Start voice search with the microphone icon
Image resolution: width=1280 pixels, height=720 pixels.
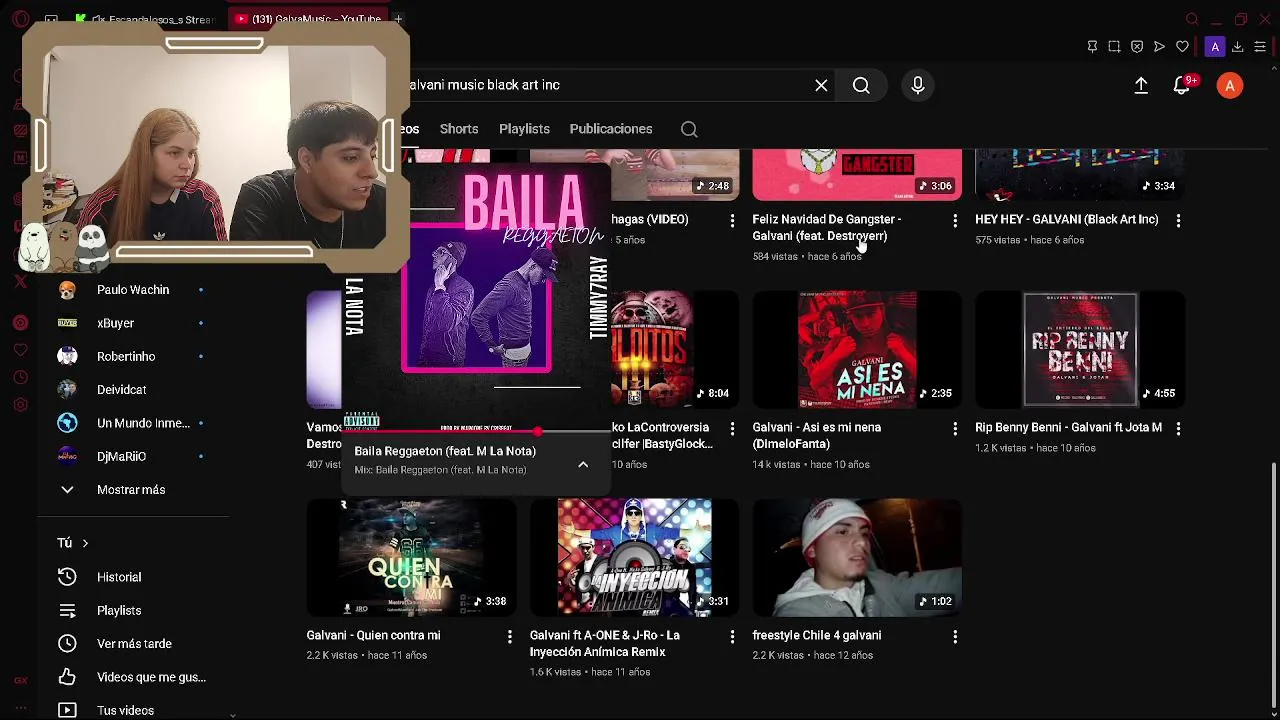(x=917, y=85)
